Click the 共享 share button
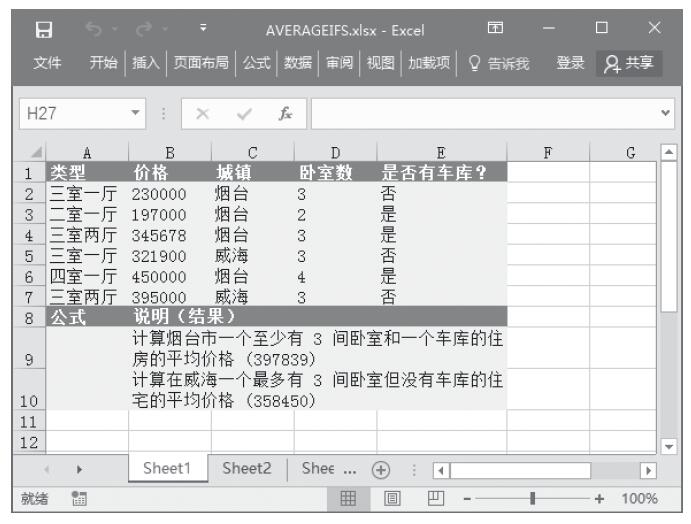The width and height of the screenshot is (691, 524). pos(635,65)
